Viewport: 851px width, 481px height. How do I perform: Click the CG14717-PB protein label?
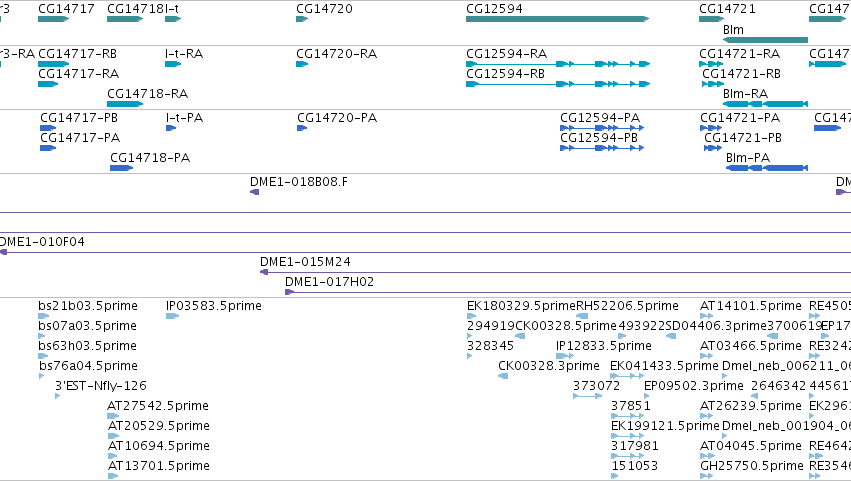pos(79,118)
